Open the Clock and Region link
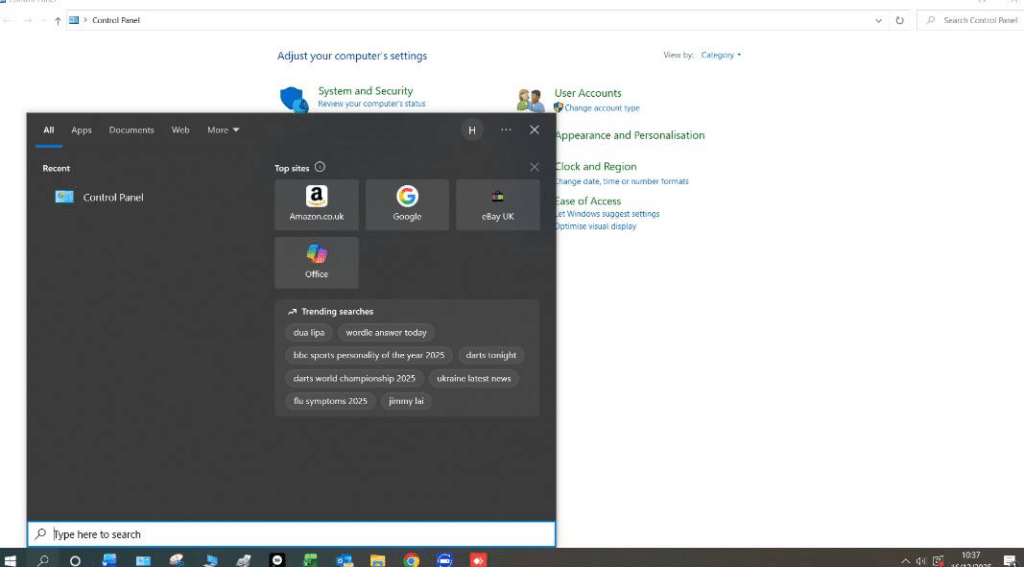 [x=596, y=167]
